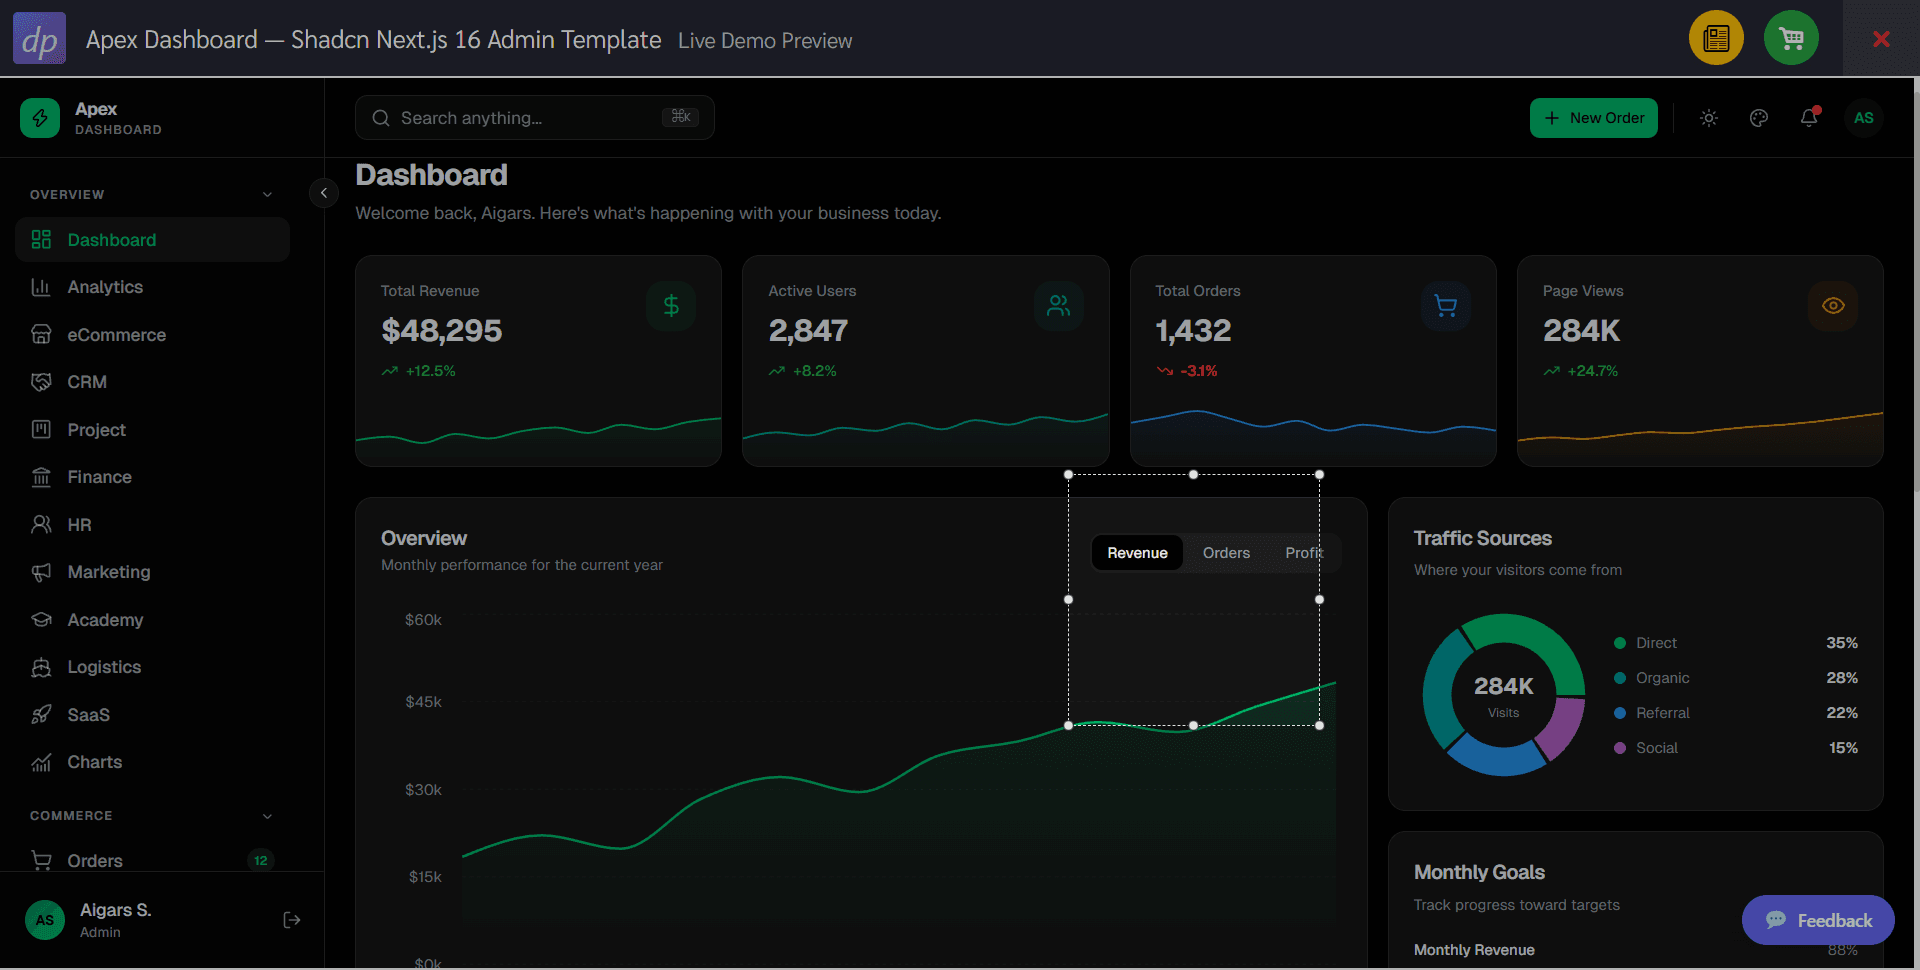Open the Feedback button
The height and width of the screenshot is (970, 1920).
click(1818, 920)
